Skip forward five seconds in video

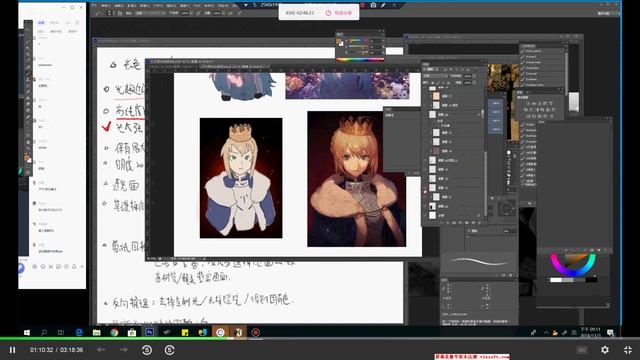(x=169, y=350)
